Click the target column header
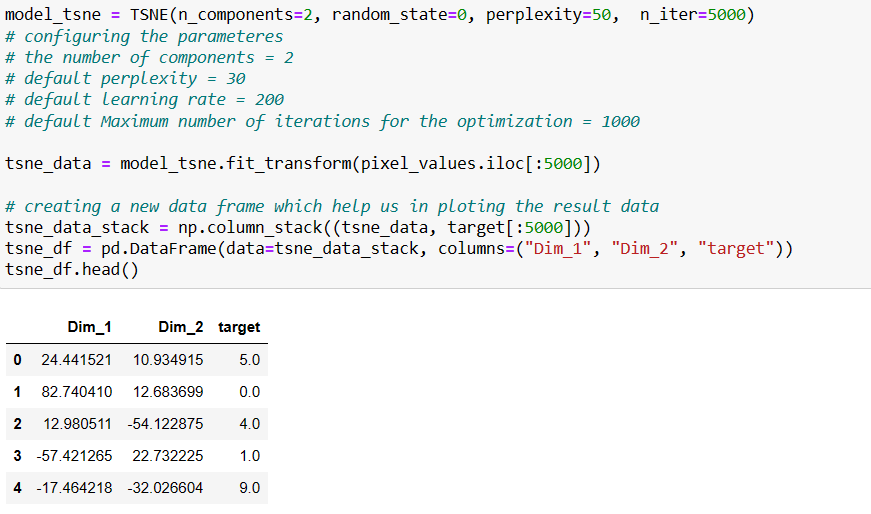 coord(239,327)
